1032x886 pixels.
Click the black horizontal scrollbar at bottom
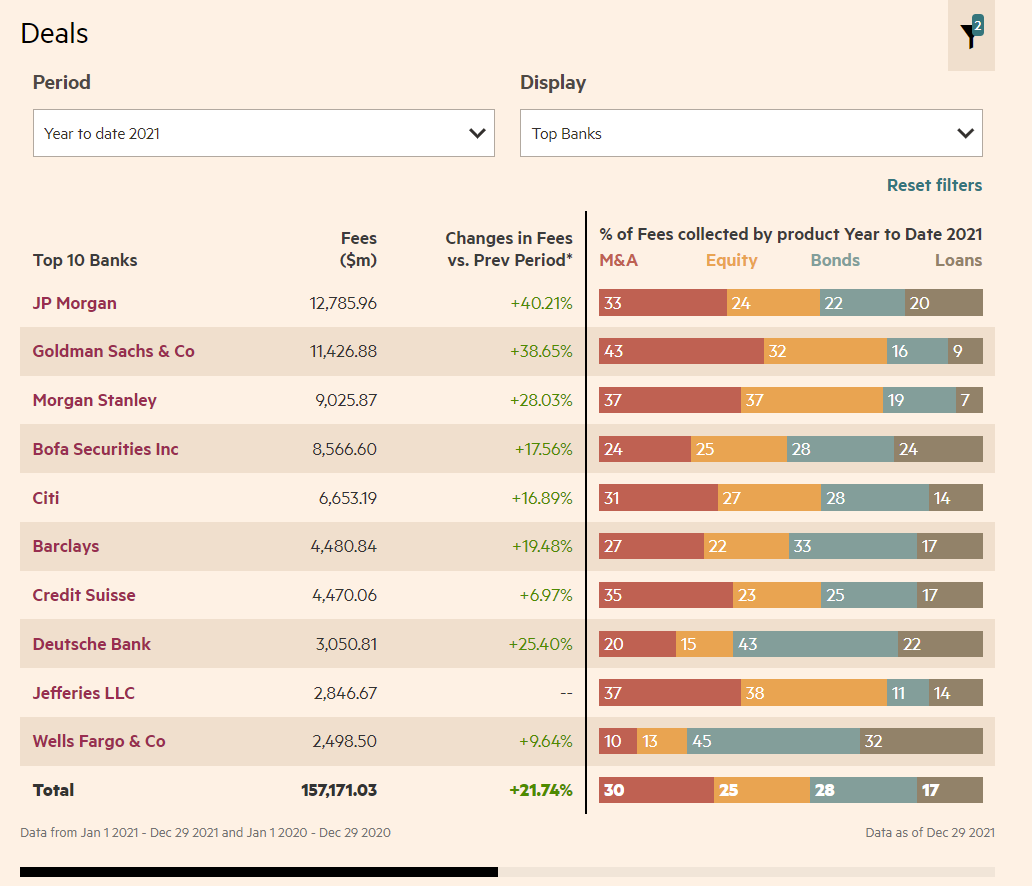[x=258, y=872]
